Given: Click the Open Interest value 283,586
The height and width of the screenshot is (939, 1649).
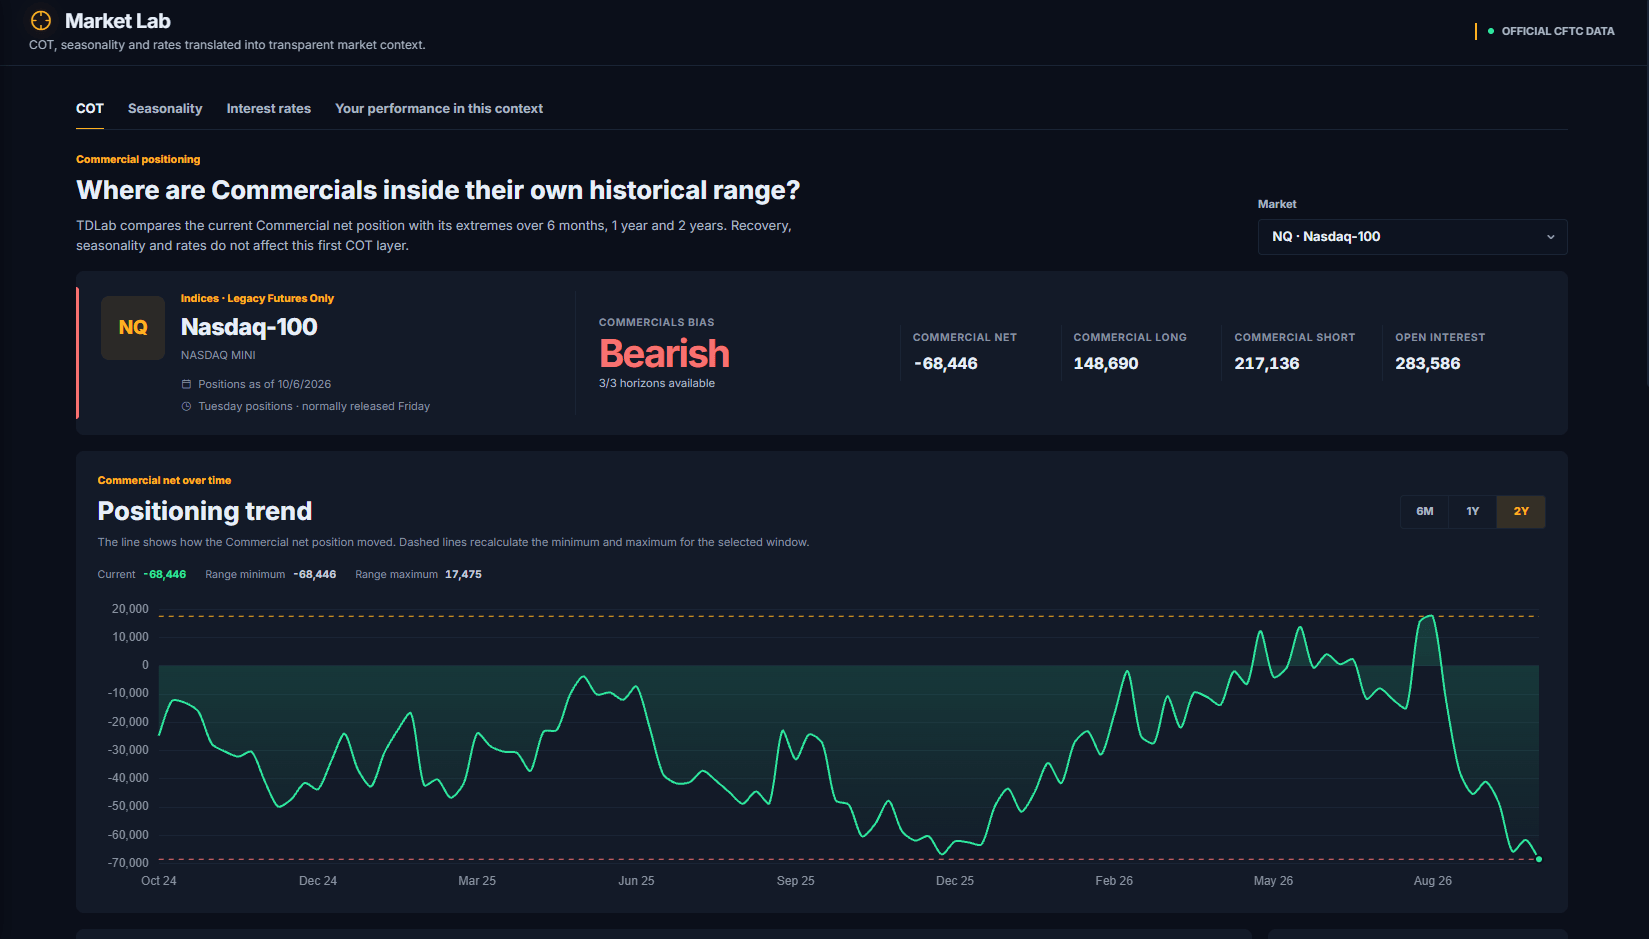Looking at the screenshot, I should click(1428, 364).
